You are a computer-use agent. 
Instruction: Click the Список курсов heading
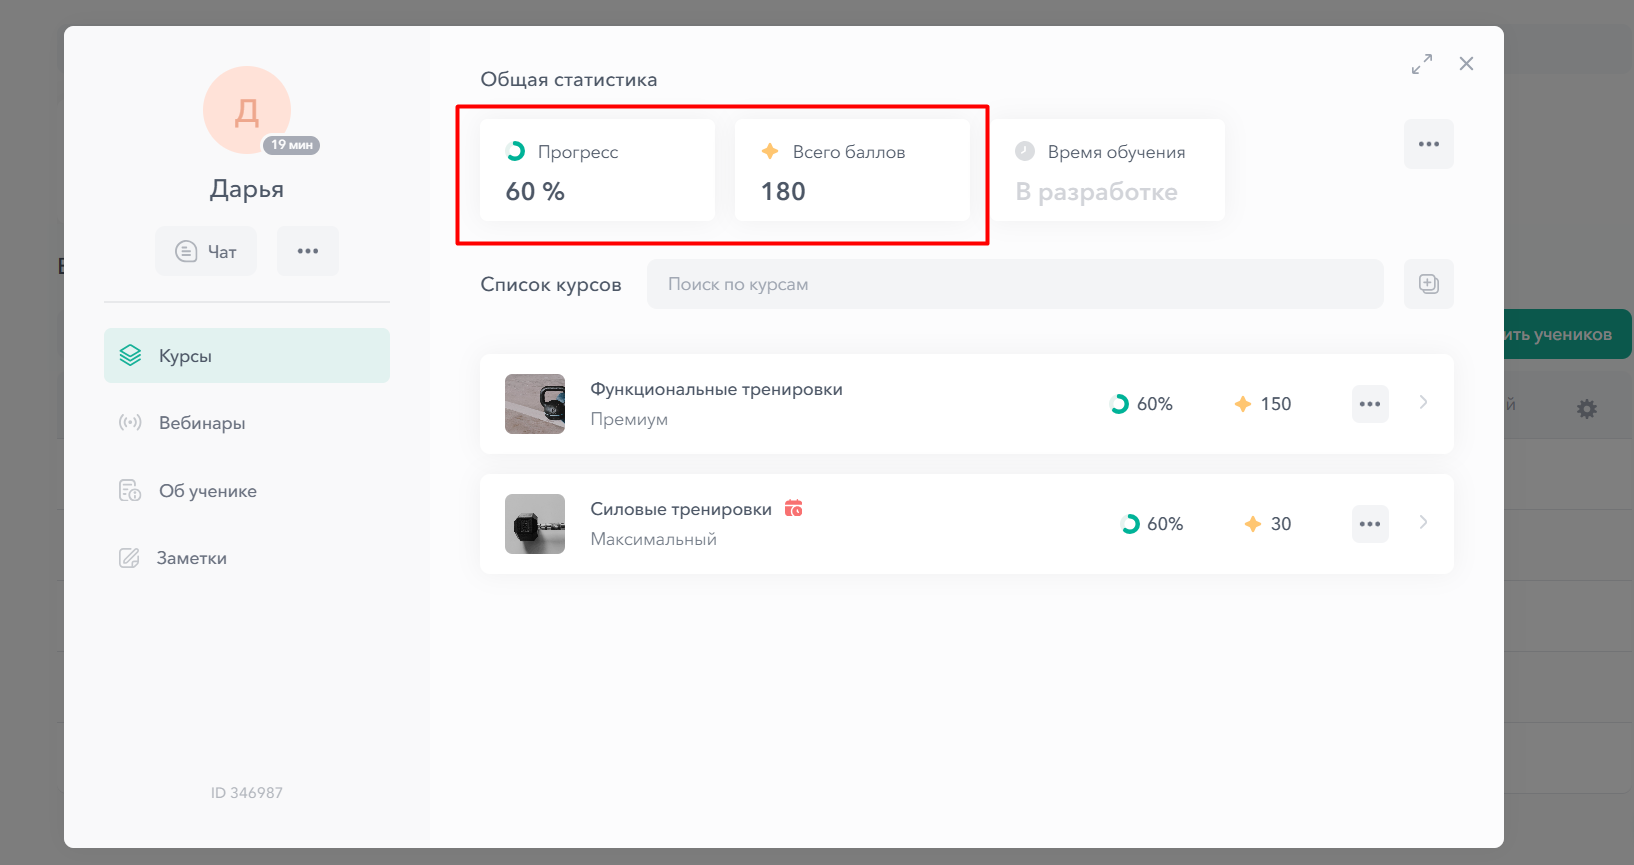coord(551,285)
